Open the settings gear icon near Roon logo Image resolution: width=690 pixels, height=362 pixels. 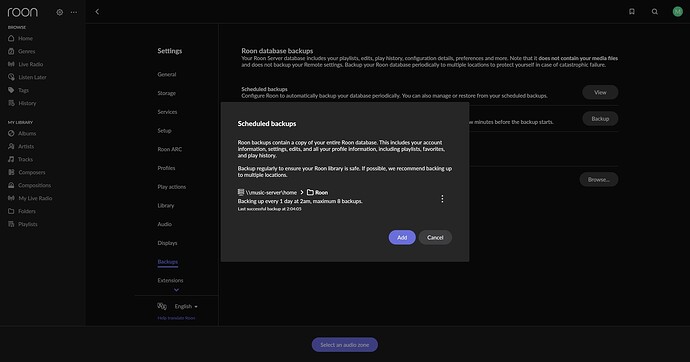pos(59,12)
